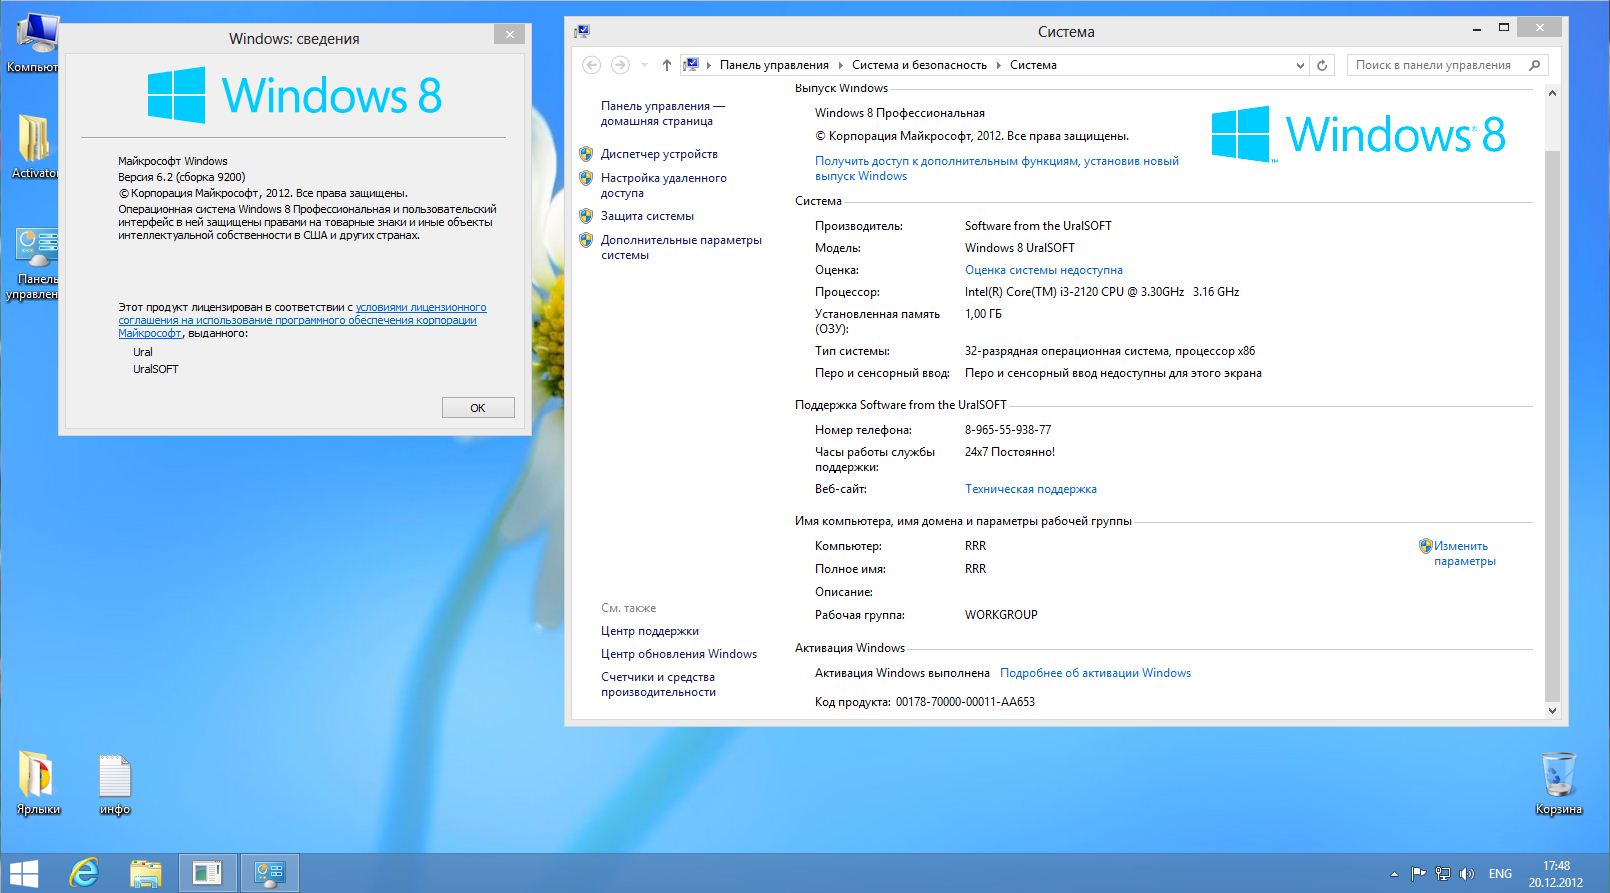Show hidden tray icons arrow

1394,874
